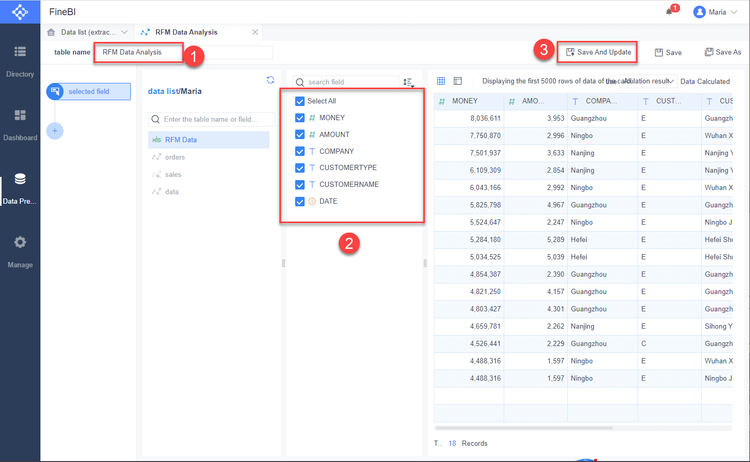Click the Save As button
Image resolution: width=750 pixels, height=462 pixels.
click(x=722, y=52)
